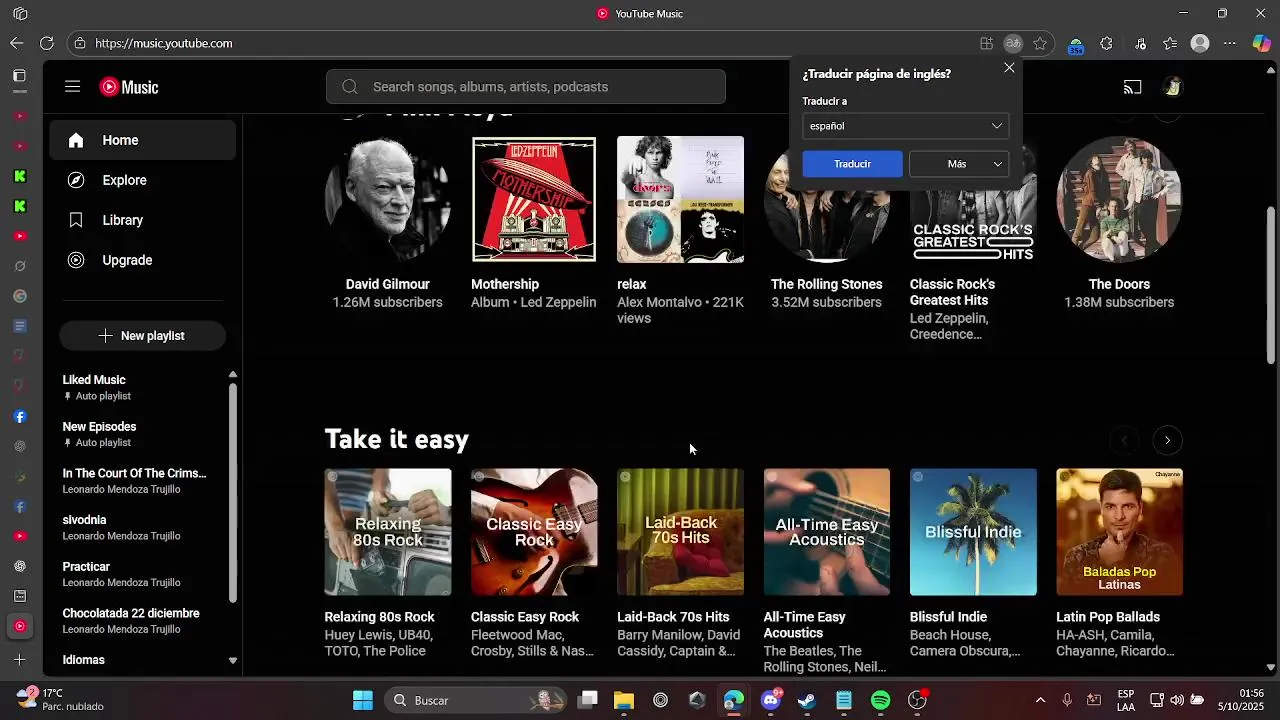Screen dimensions: 1280x720
Task: Open File Explorer from taskbar
Action: [624, 700]
